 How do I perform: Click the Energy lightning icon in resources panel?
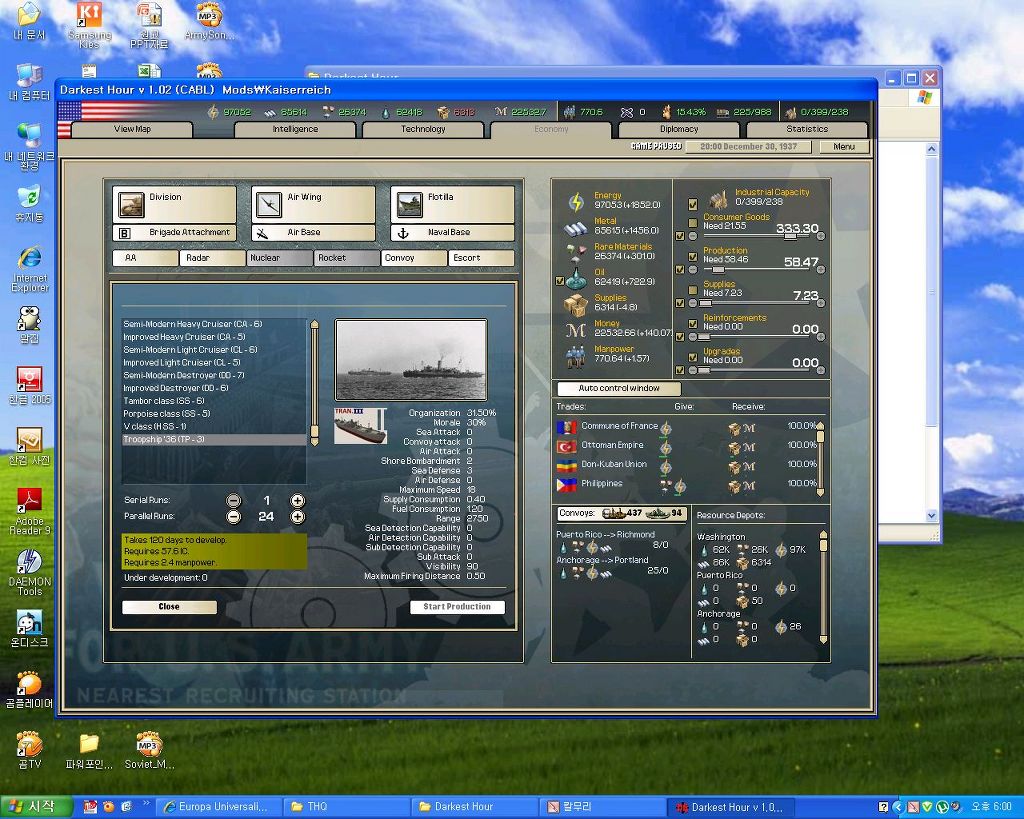tap(576, 202)
